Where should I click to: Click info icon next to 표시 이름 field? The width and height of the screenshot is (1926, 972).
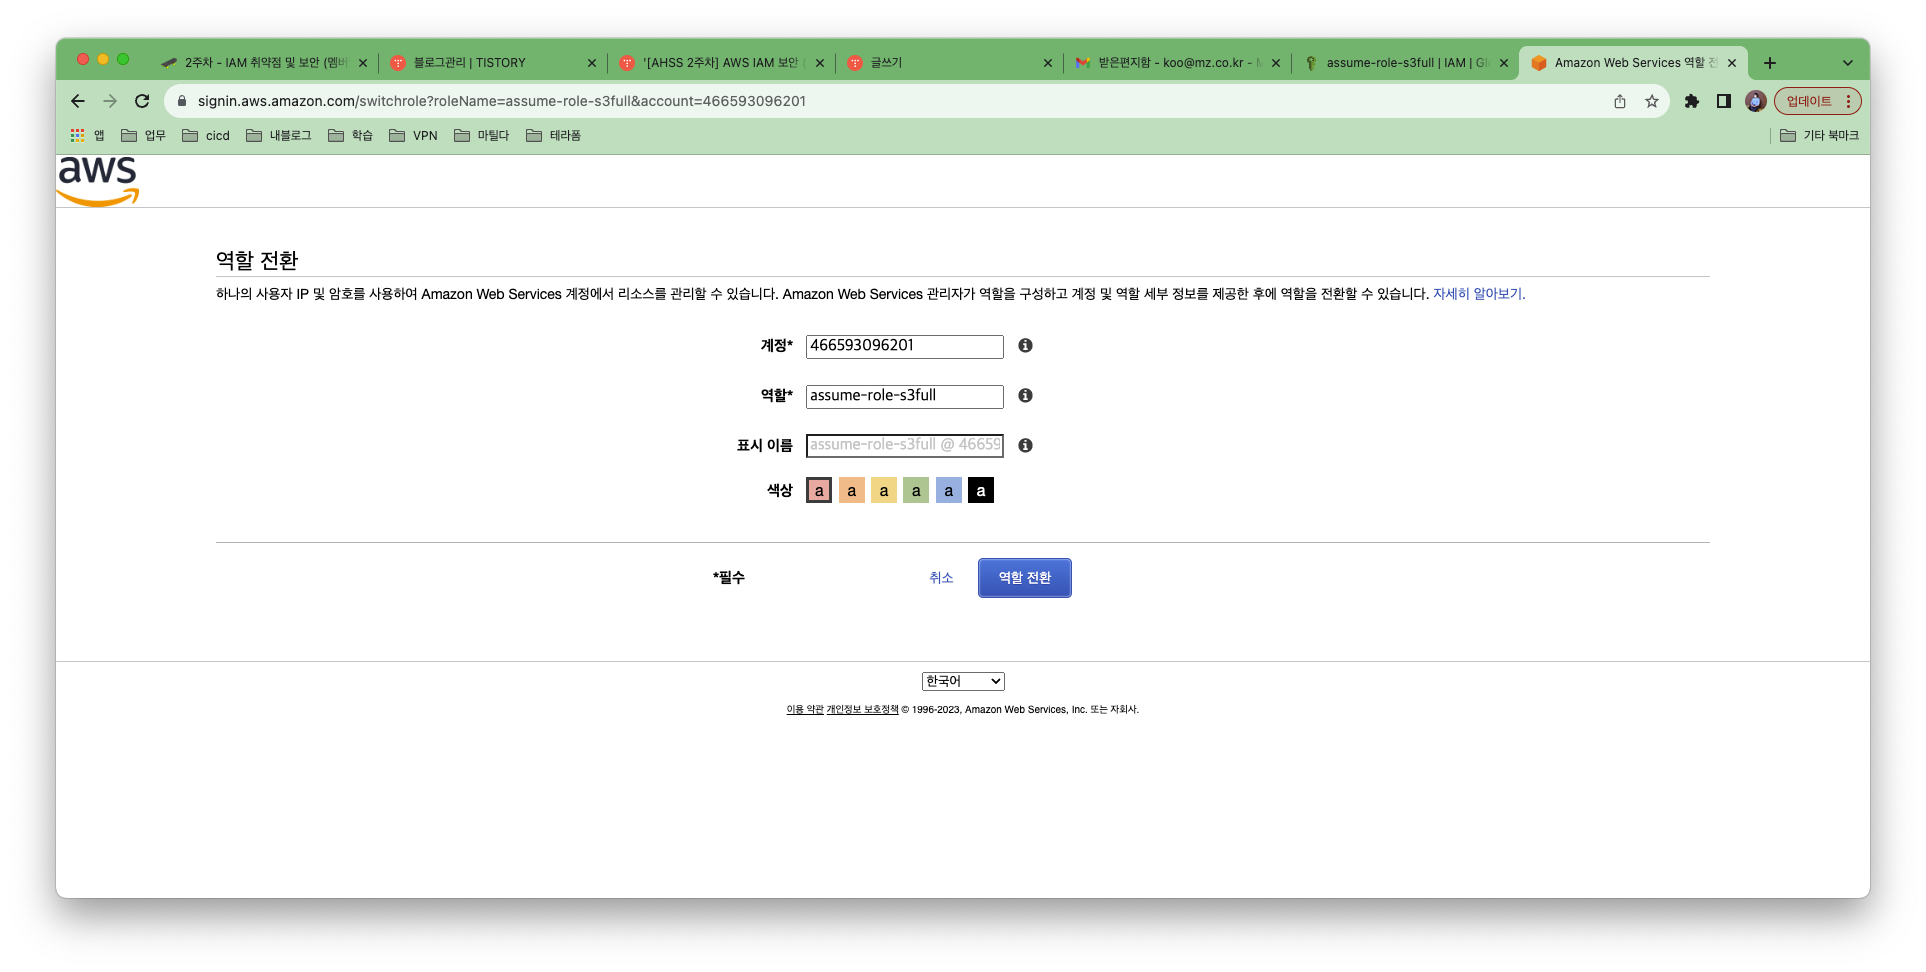point(1025,445)
